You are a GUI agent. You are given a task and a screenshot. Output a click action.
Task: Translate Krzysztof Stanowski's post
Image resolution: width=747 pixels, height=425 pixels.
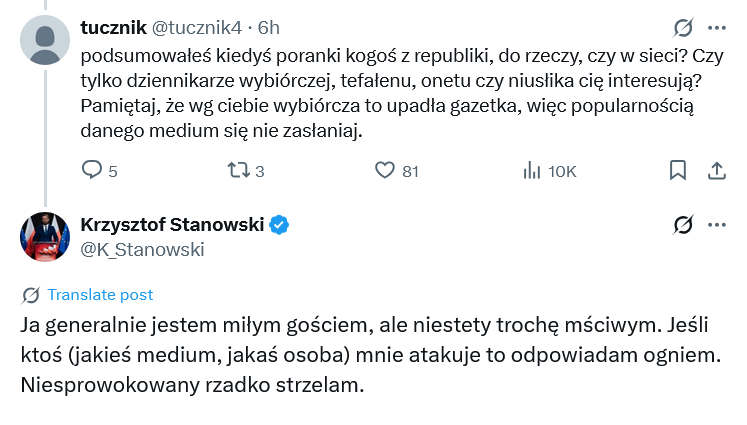point(100,294)
